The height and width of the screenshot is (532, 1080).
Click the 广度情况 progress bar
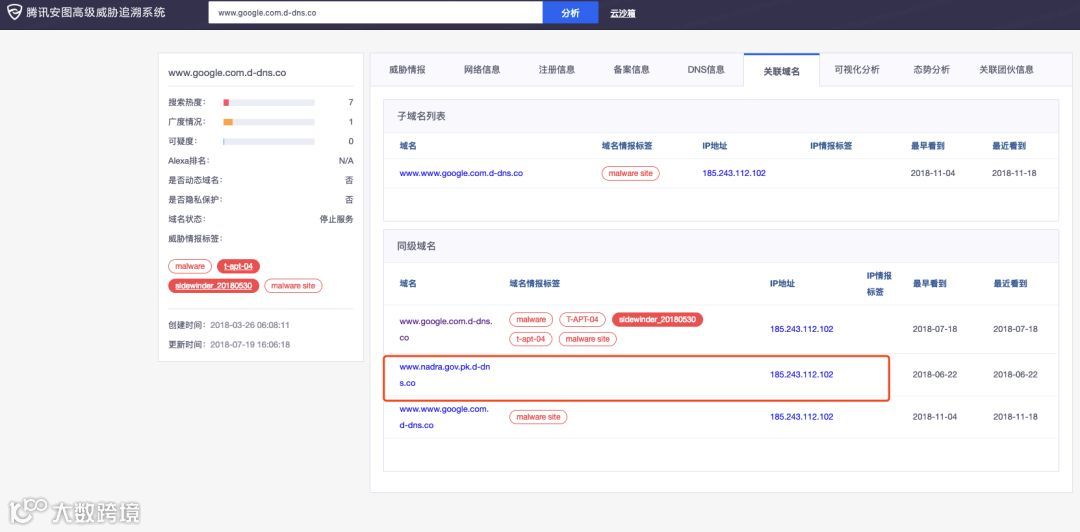click(269, 122)
